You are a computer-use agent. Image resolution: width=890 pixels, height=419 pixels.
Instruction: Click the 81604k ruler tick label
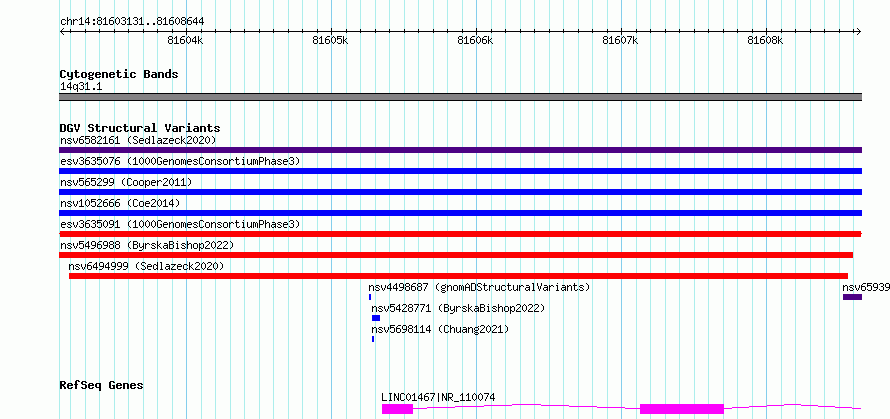(186, 40)
